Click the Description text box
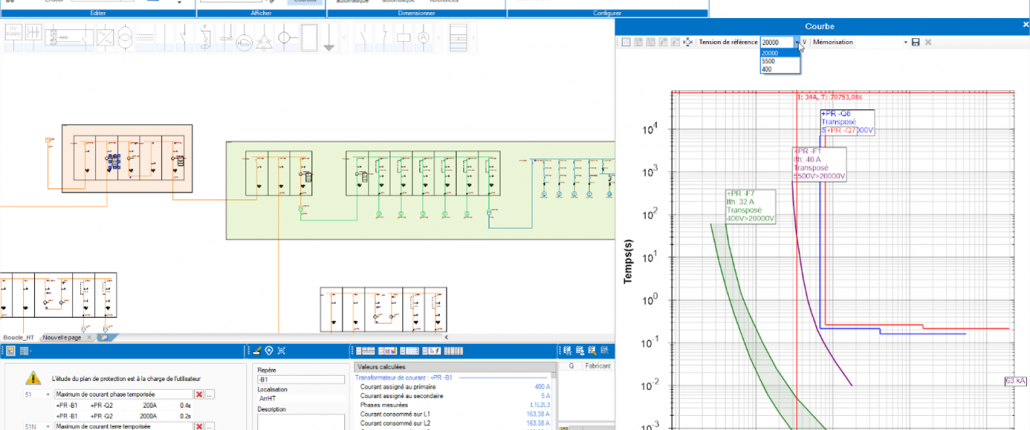 [301, 422]
